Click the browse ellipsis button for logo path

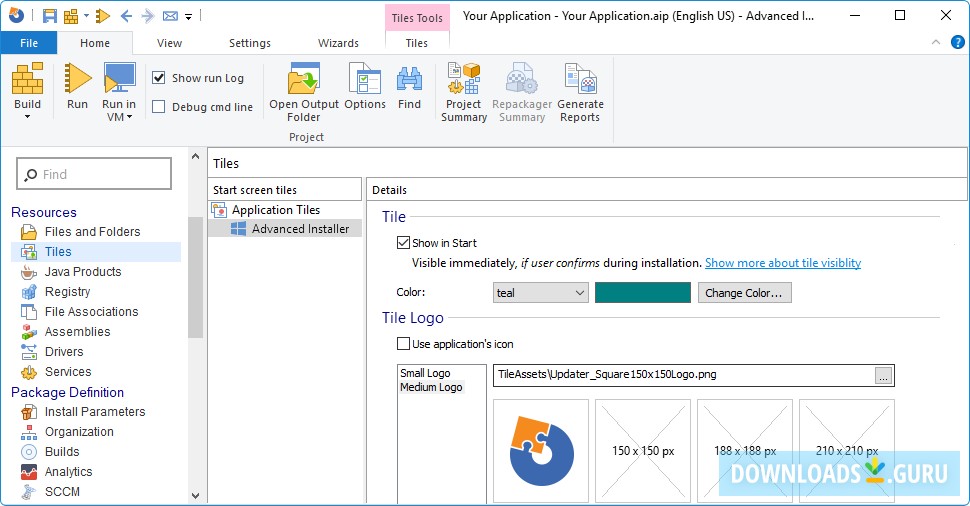(883, 375)
